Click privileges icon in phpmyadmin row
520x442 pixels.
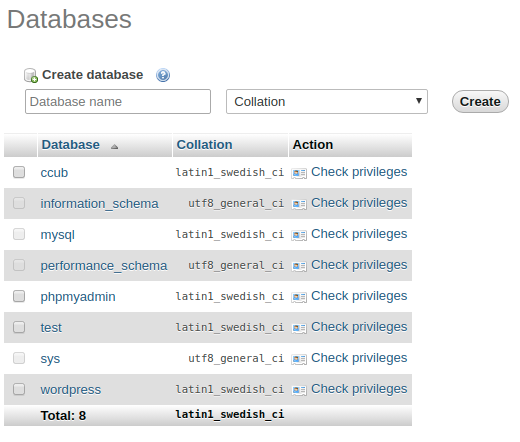pyautogui.click(x=299, y=297)
